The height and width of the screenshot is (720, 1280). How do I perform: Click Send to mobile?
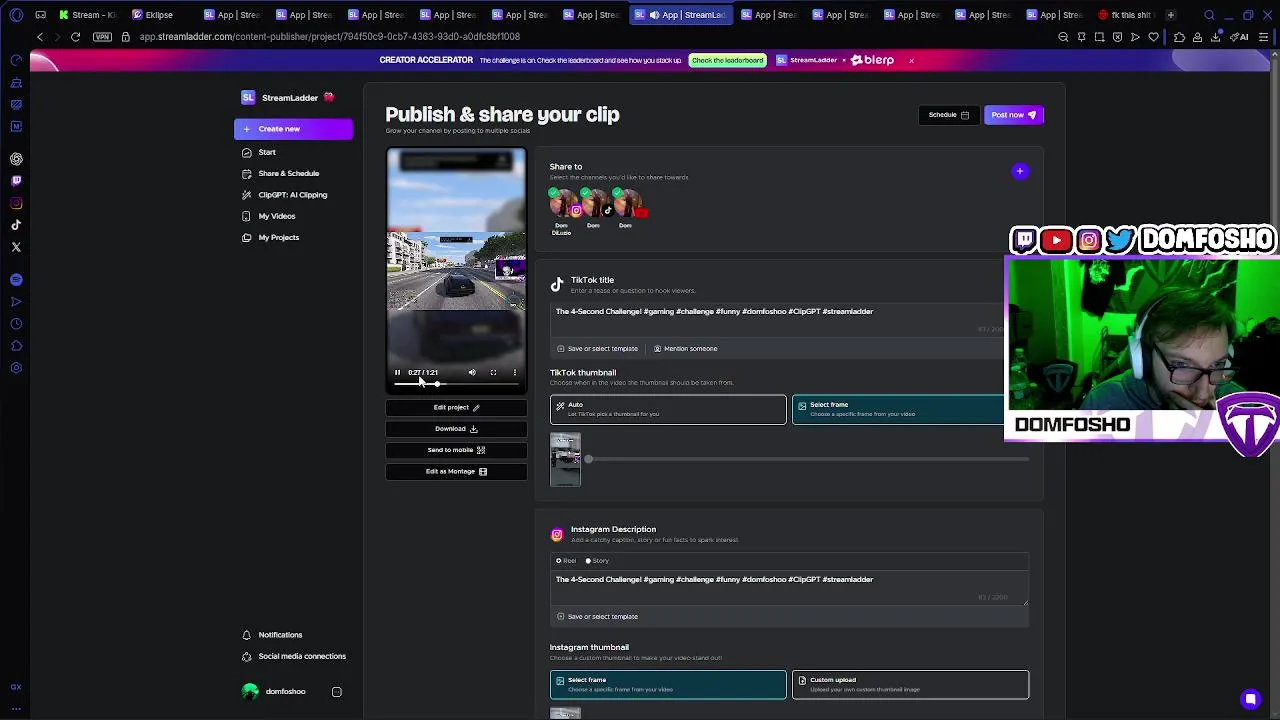coord(456,450)
